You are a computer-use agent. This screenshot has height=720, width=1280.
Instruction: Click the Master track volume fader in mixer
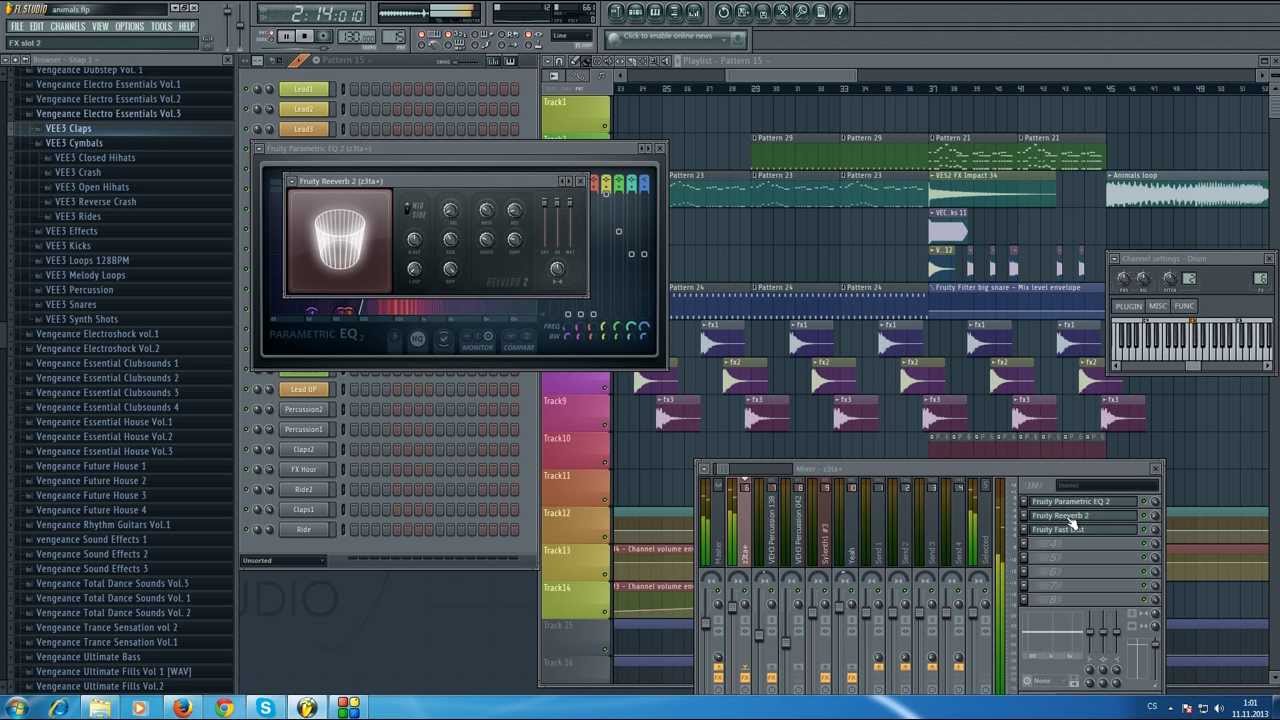click(706, 623)
